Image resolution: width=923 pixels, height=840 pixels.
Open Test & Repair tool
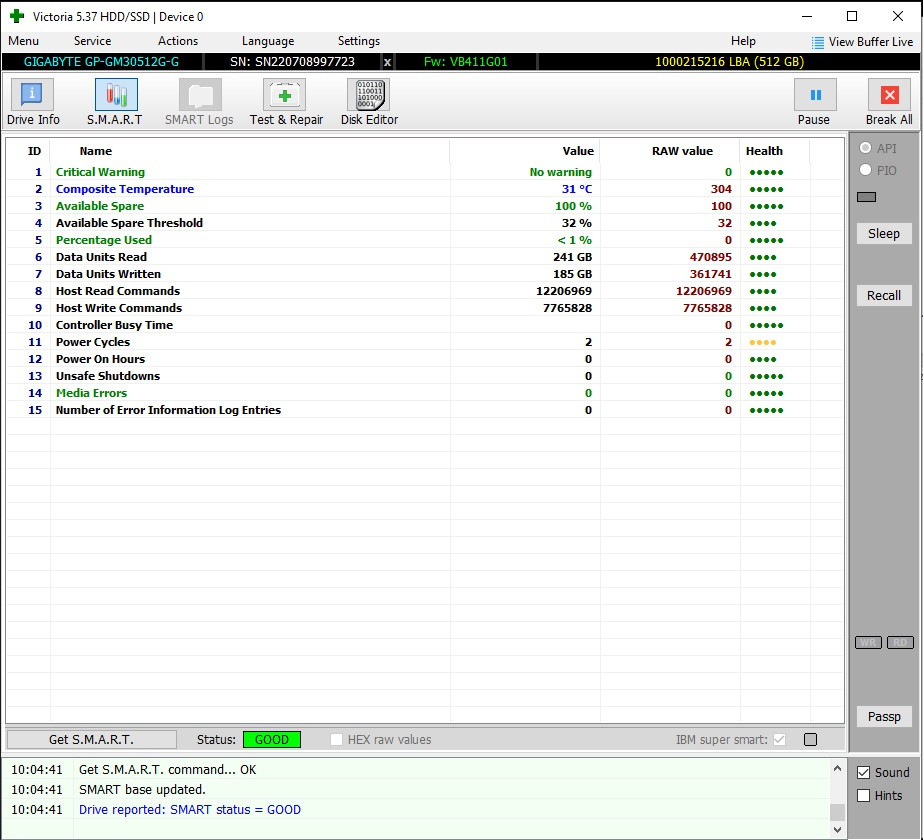pyautogui.click(x=286, y=103)
